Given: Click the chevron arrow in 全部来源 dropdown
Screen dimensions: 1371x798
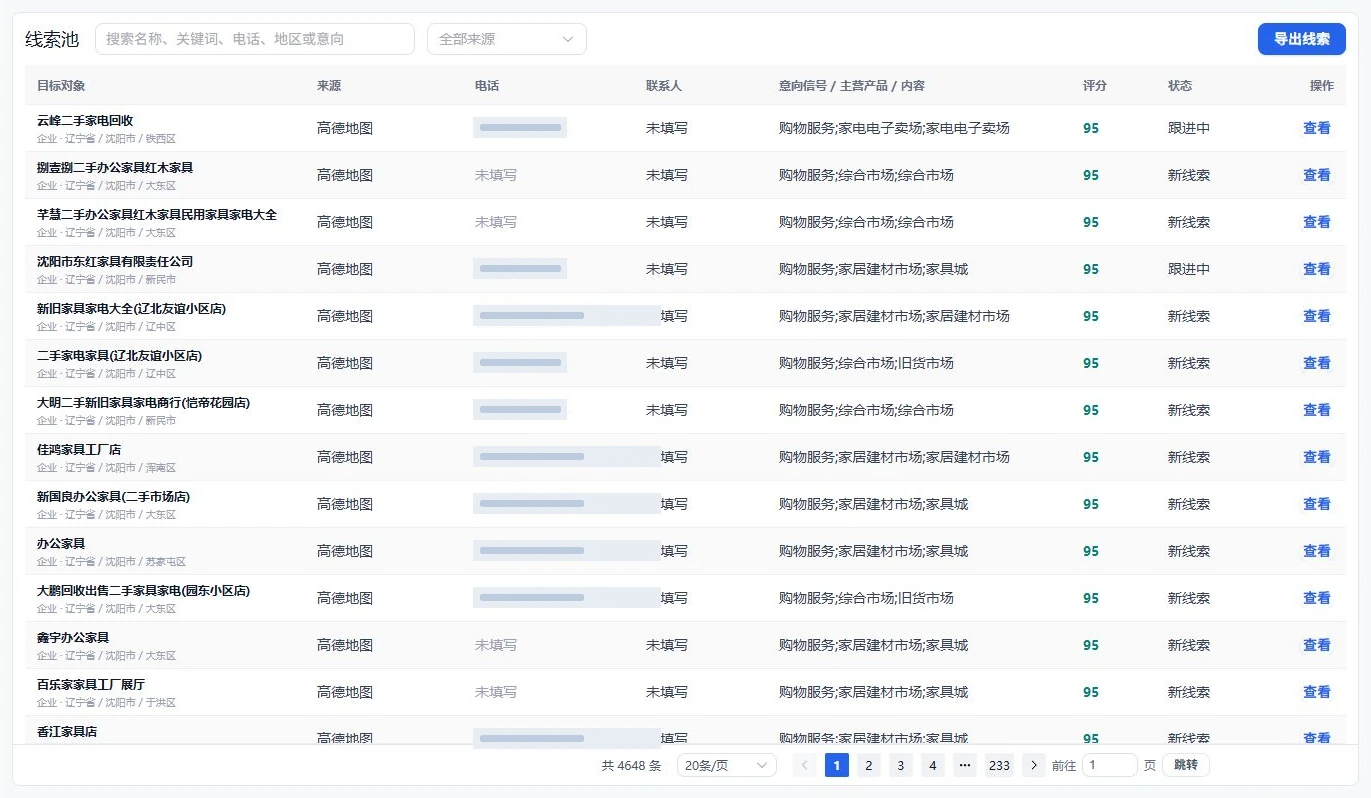Looking at the screenshot, I should tap(568, 39).
